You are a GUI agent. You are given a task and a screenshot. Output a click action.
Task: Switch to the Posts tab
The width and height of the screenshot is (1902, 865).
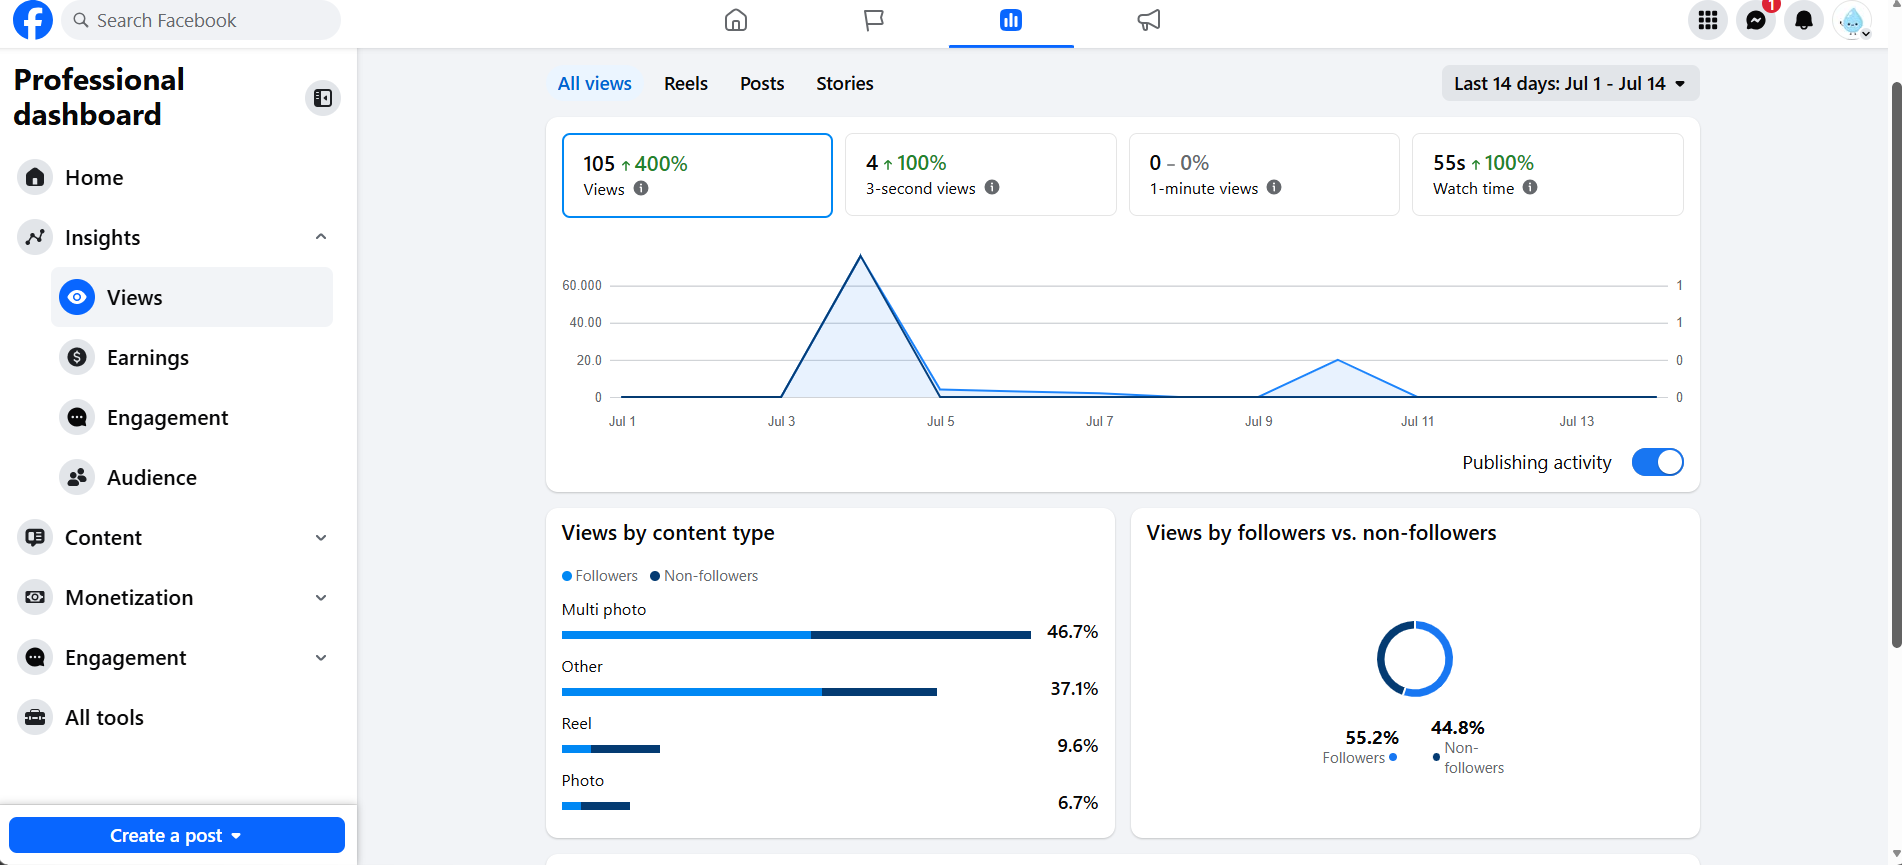pos(762,84)
